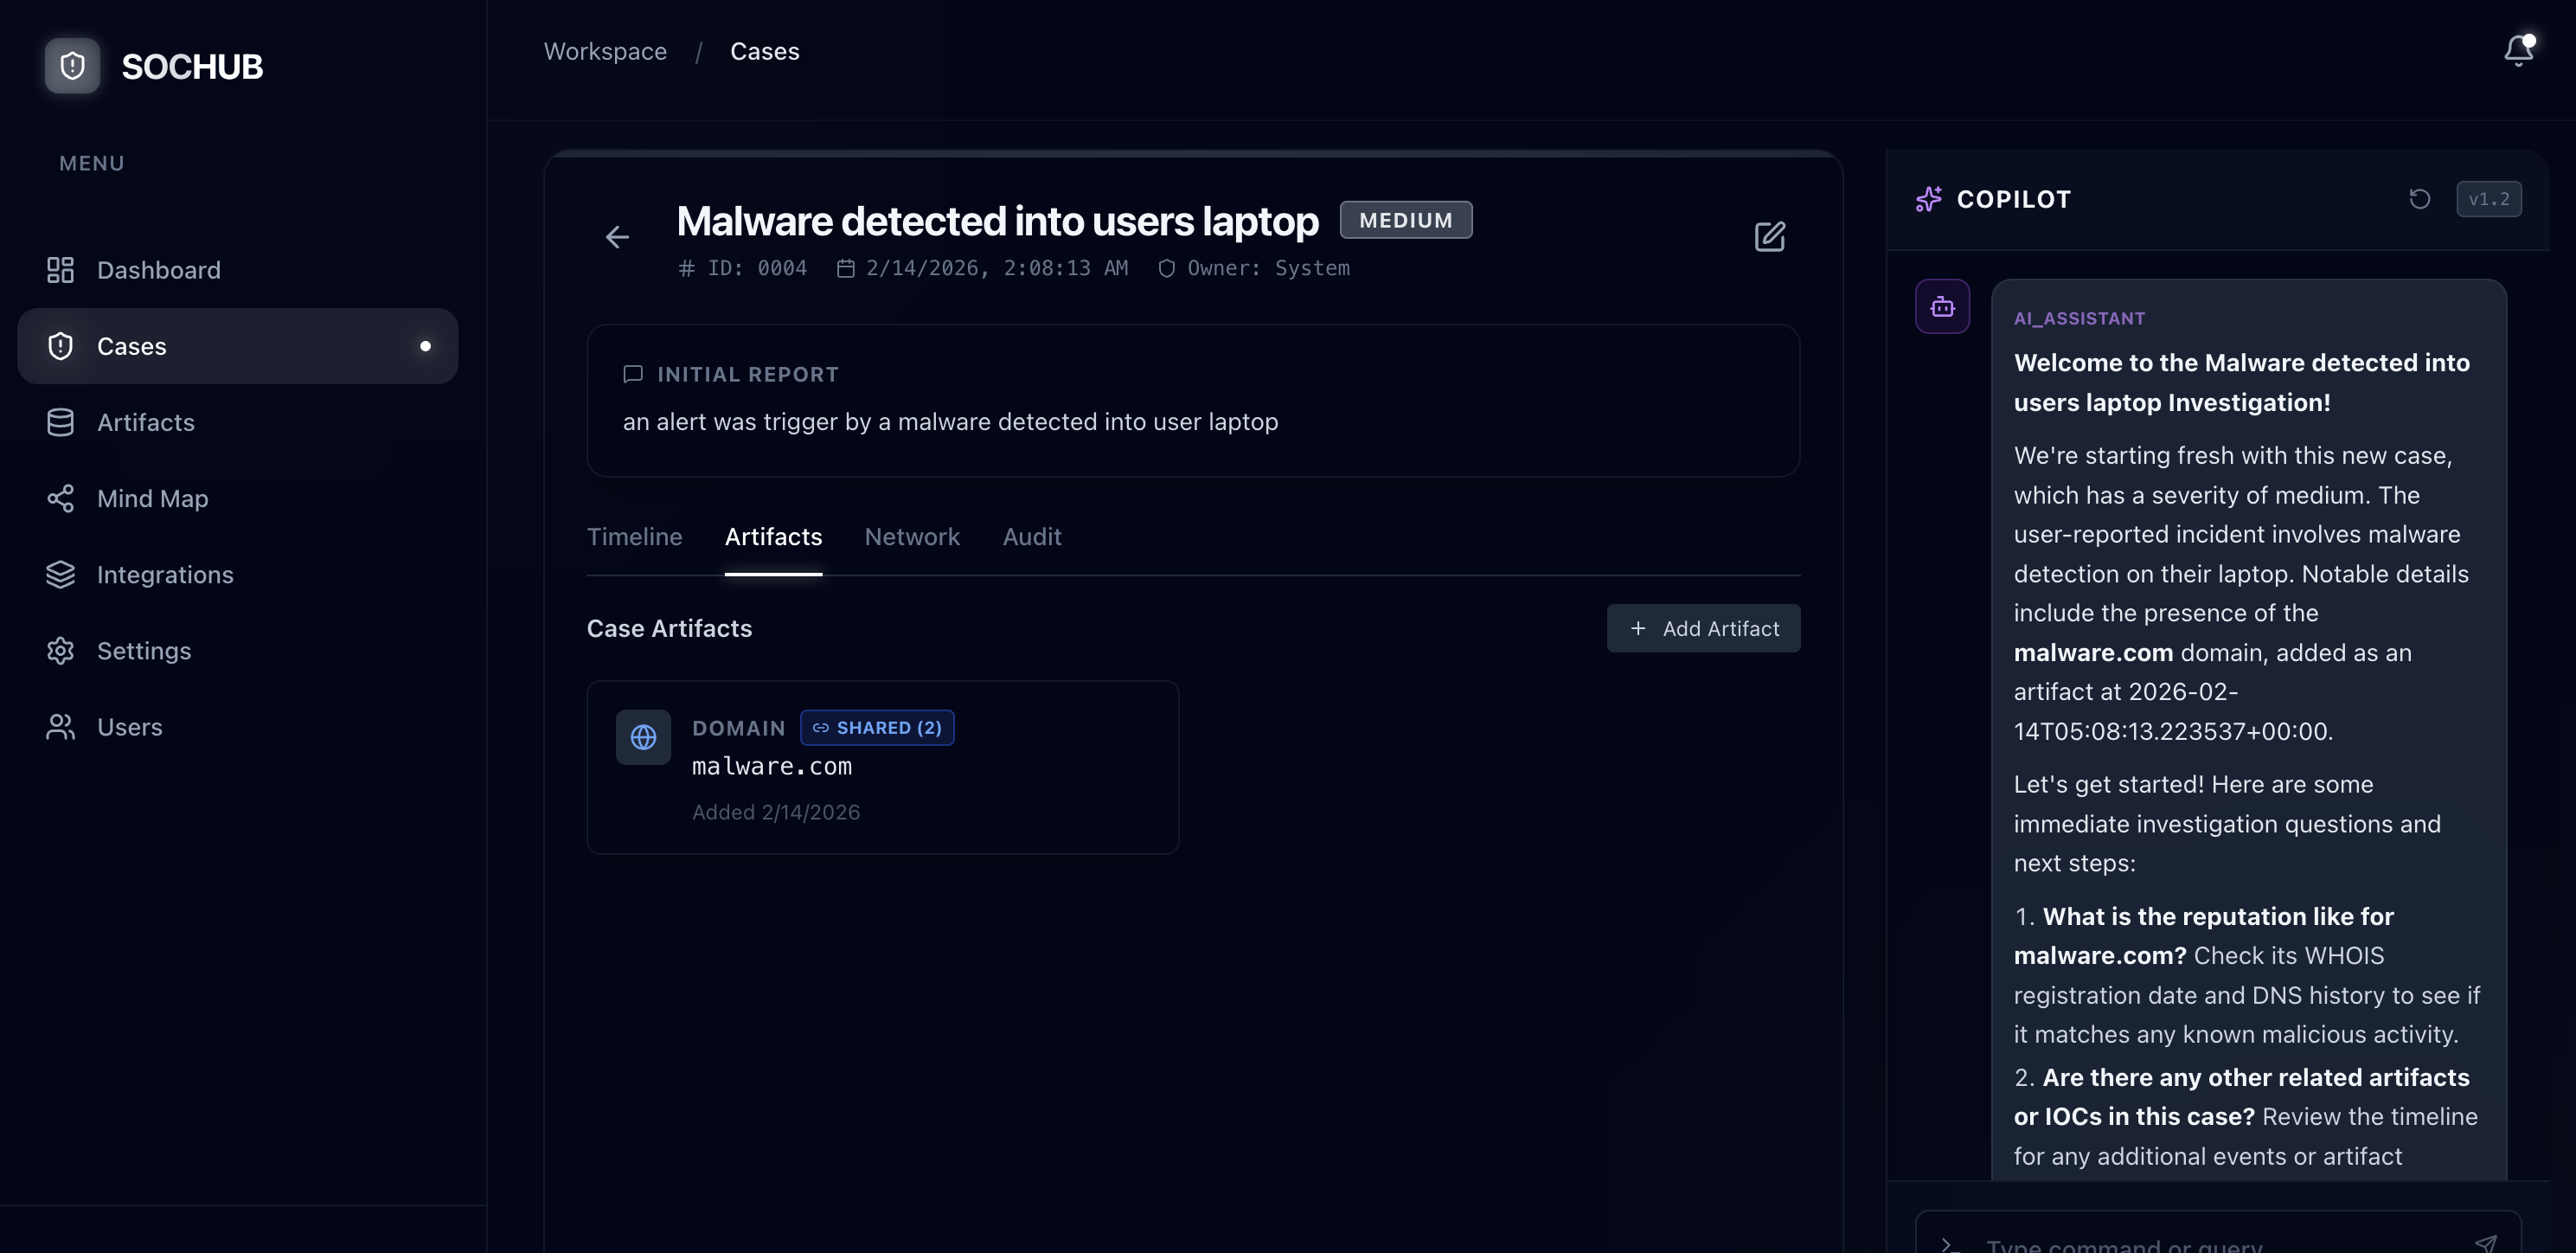Click the unread dot on the Cases menu item

[x=427, y=346]
